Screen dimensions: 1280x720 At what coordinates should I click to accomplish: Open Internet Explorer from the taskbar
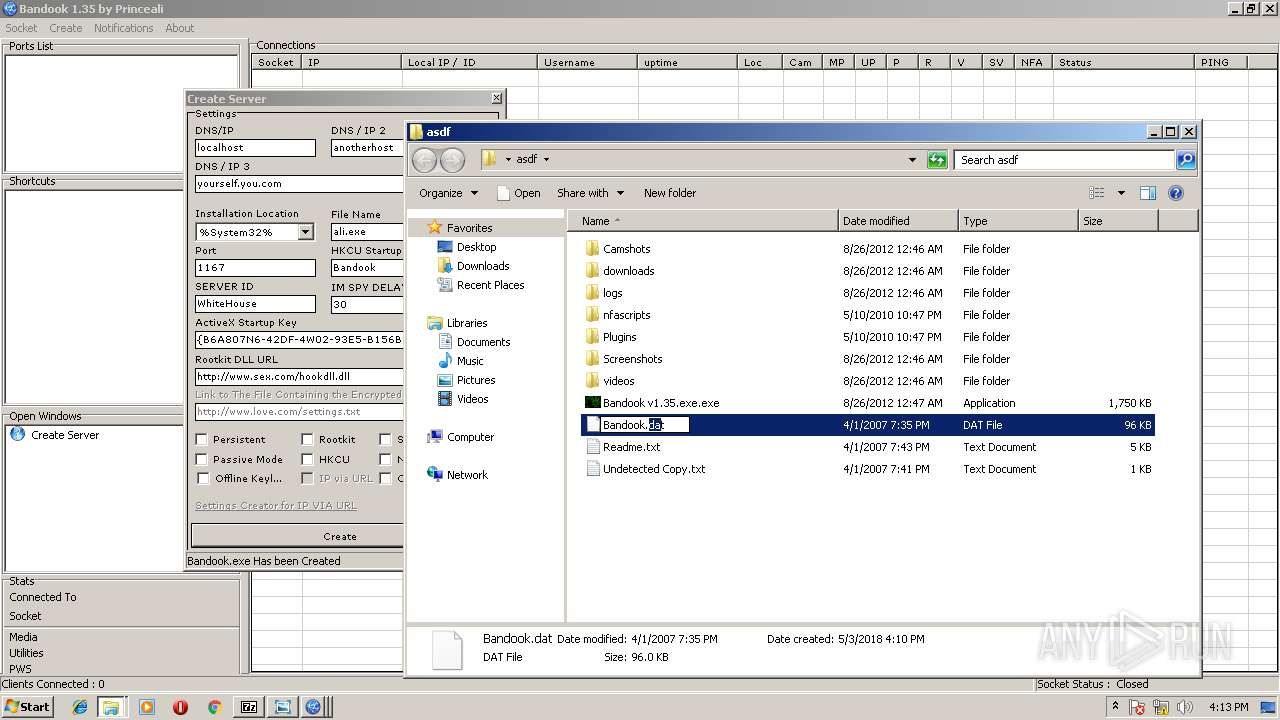[80, 707]
